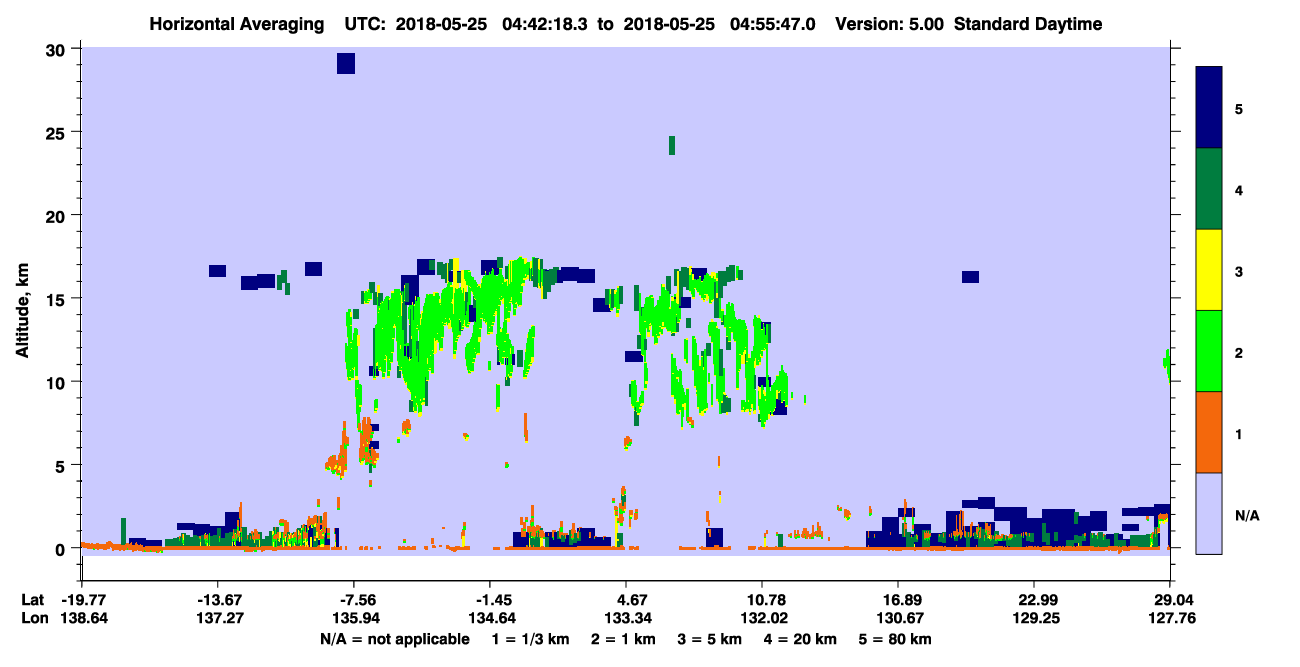Screen dimensions: 1300x667
Task: Click the legend text '1 = 1/3 km'
Action: tap(531, 639)
